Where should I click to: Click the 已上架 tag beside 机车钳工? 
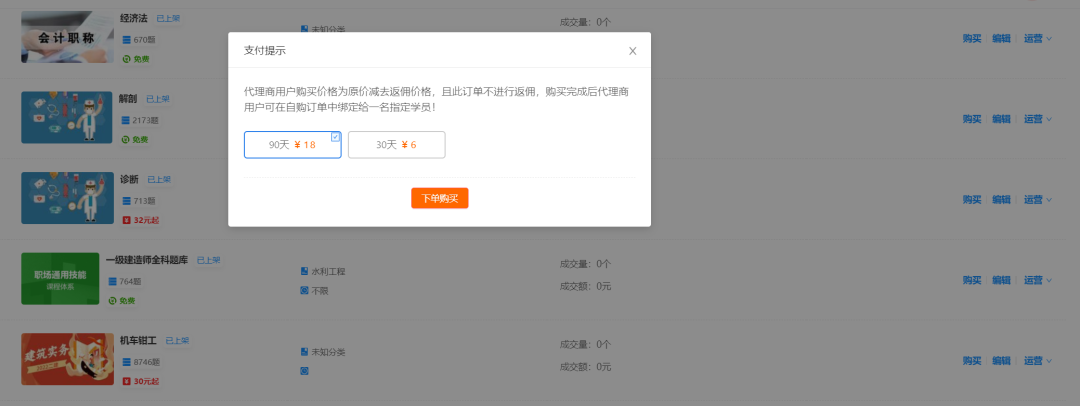coord(177,341)
